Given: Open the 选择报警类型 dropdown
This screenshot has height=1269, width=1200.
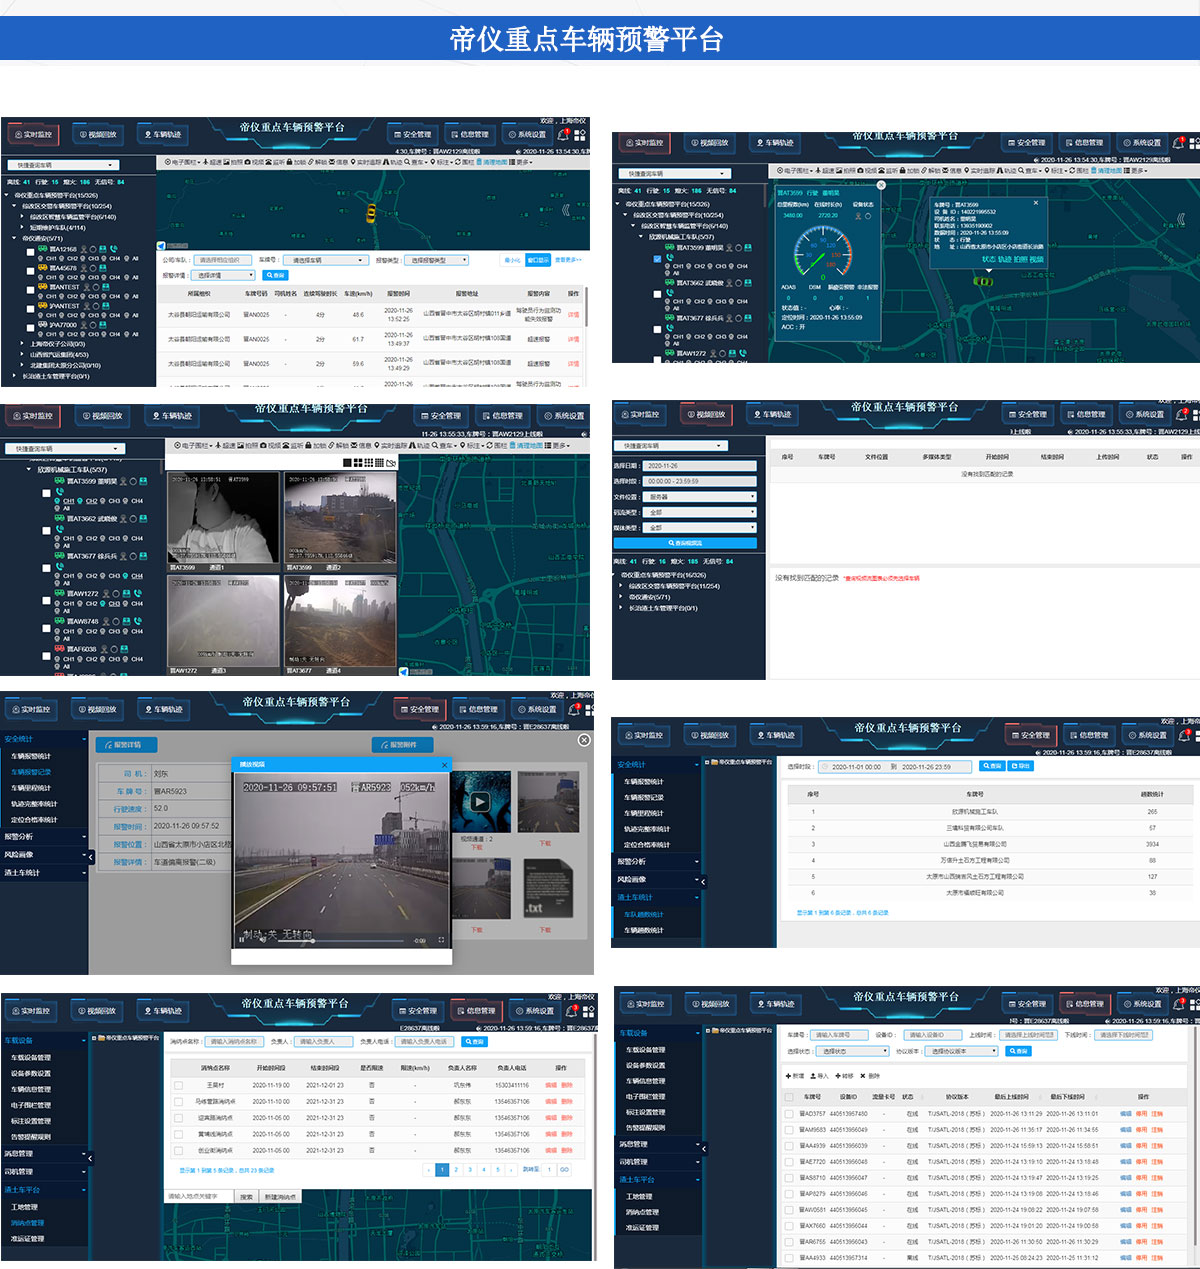Looking at the screenshot, I should pyautogui.click(x=436, y=260).
